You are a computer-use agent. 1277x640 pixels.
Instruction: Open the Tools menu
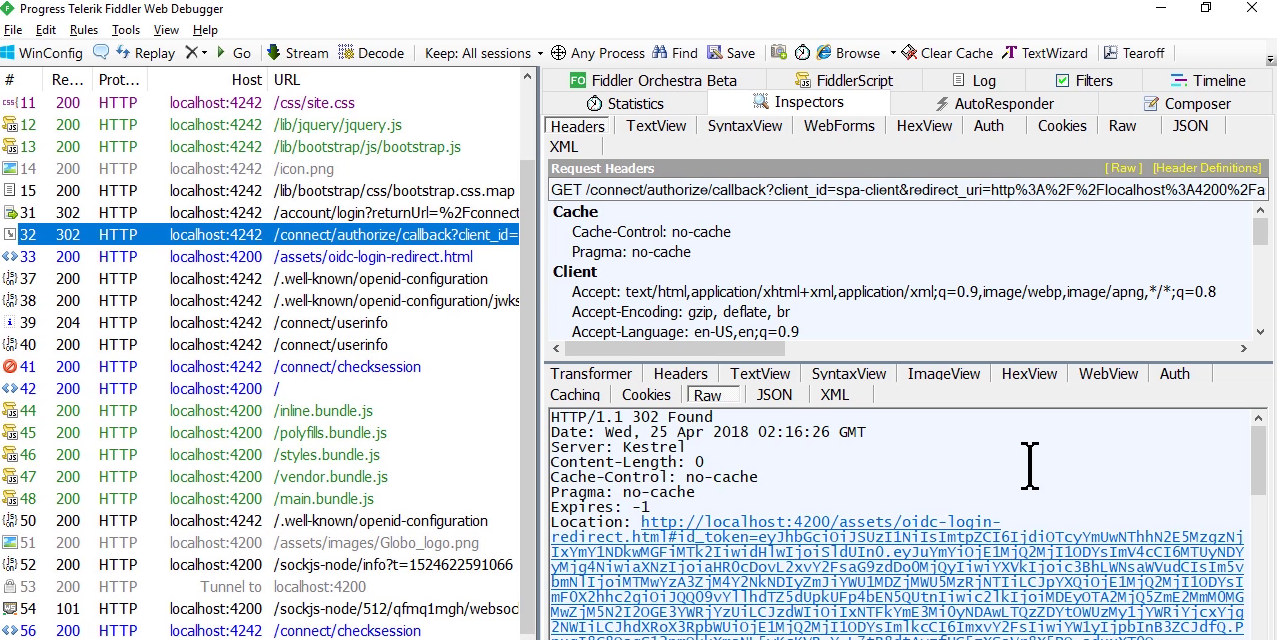pyautogui.click(x=126, y=30)
